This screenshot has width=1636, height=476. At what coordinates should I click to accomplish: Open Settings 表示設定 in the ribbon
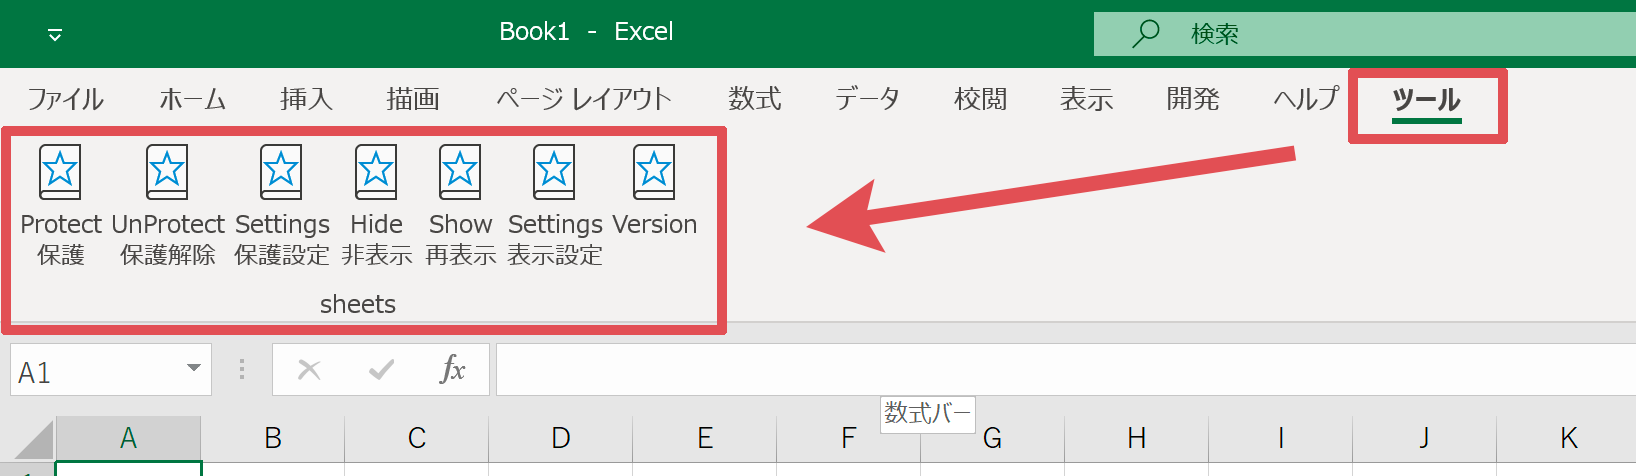click(x=554, y=173)
